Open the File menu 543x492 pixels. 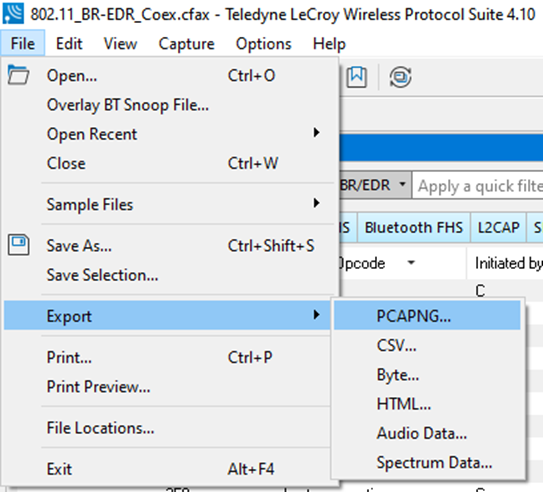pos(23,44)
